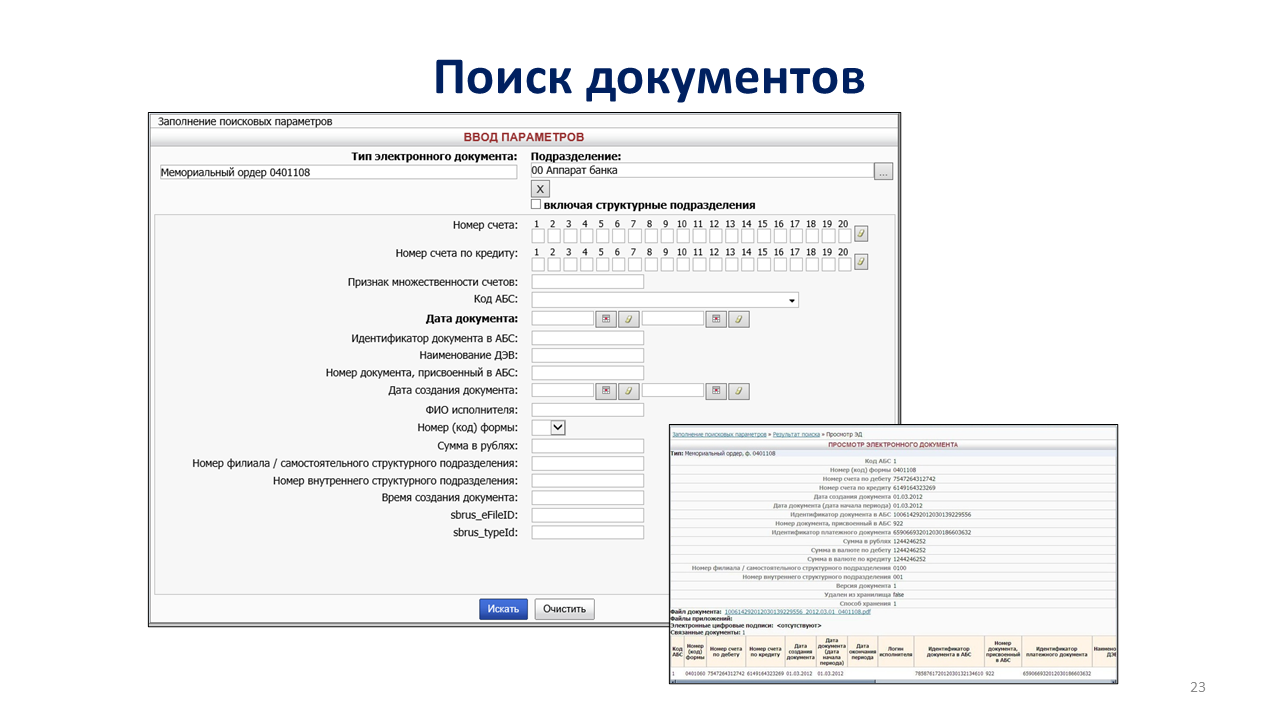
Task: Click the Искать button
Action: pyautogui.click(x=503, y=609)
